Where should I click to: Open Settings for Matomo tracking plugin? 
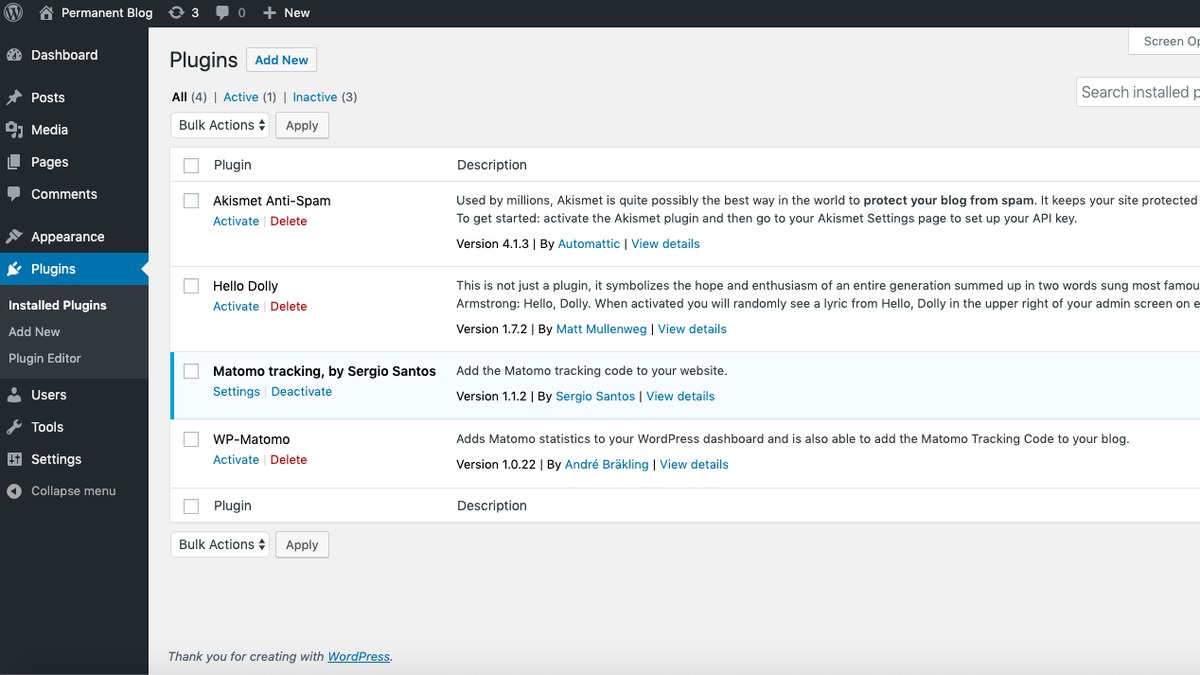coord(236,392)
